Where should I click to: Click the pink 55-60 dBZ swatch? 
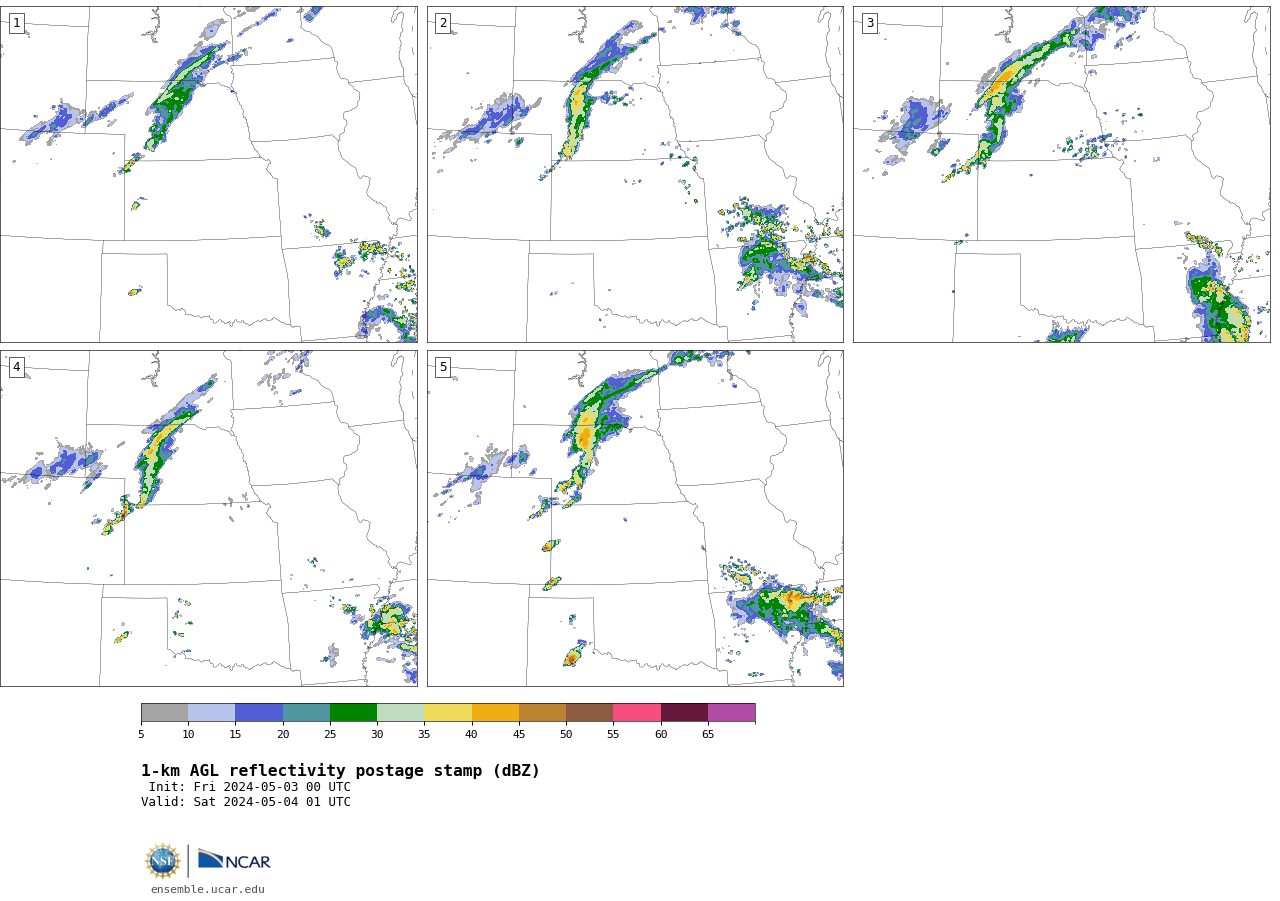pos(637,712)
